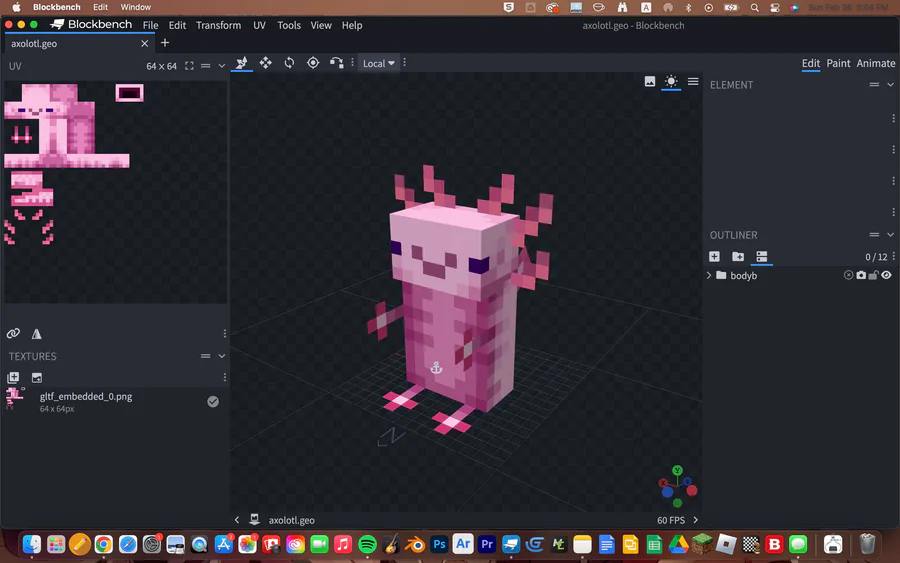Collapse the Outliner panel
This screenshot has height=563, width=900.
click(890, 235)
